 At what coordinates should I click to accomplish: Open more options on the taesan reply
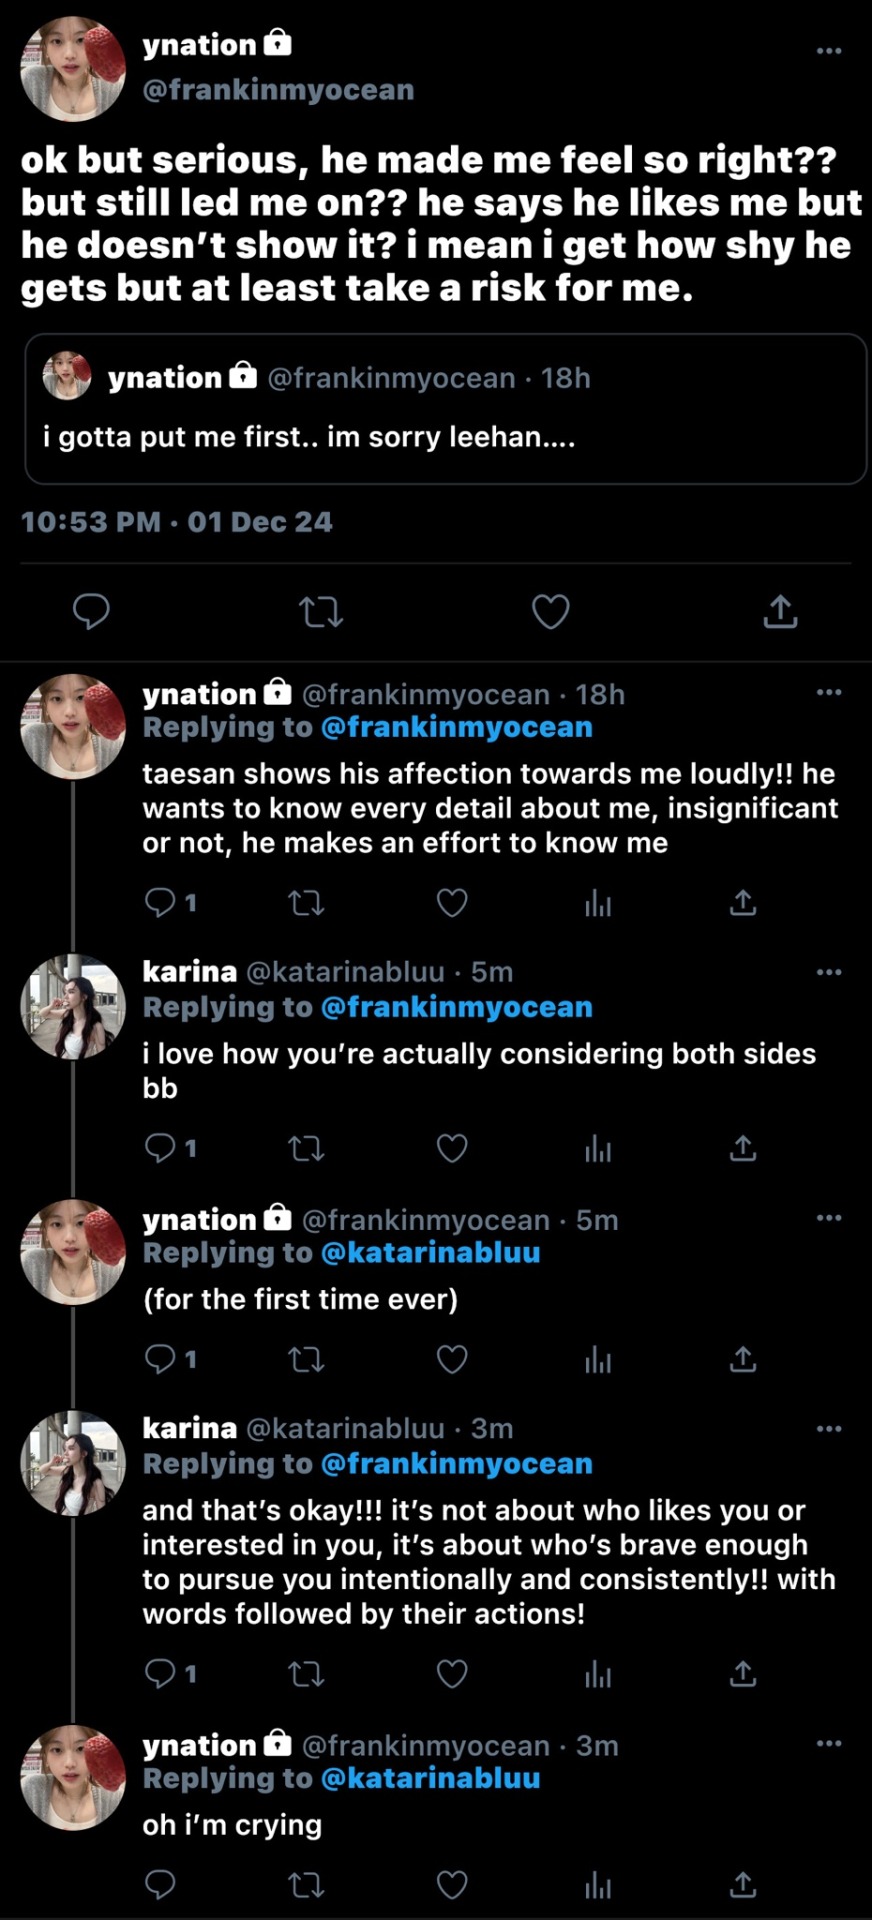(829, 692)
